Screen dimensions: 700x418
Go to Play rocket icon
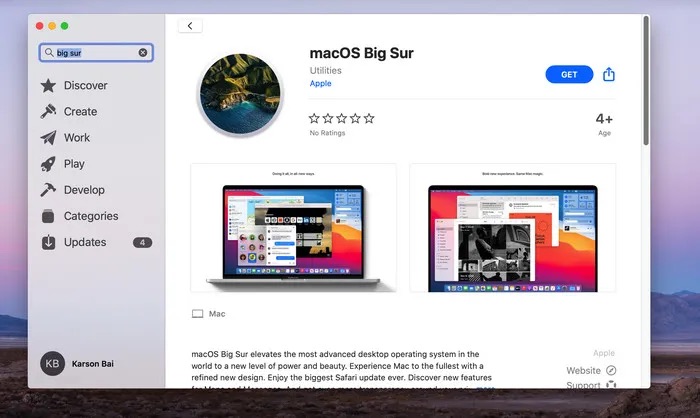pyautogui.click(x=48, y=164)
